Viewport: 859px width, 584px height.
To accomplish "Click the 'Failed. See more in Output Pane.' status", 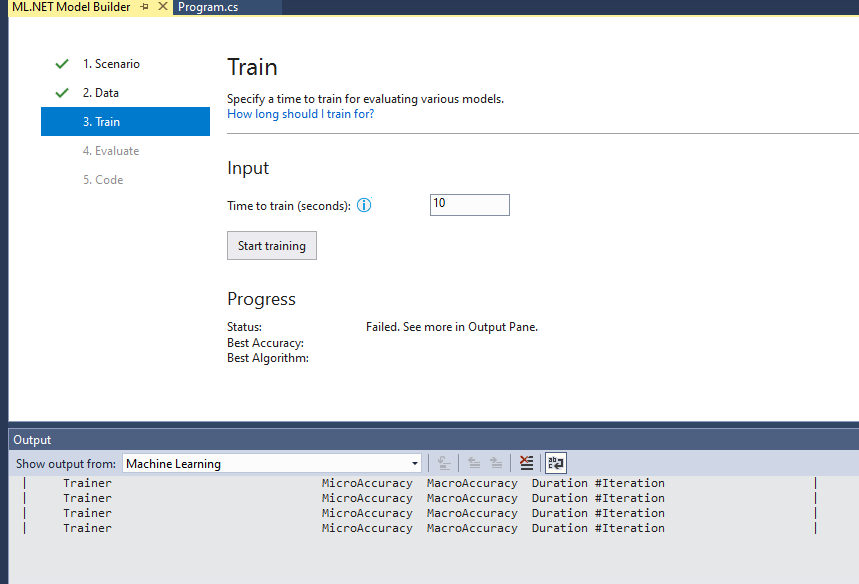I will [452, 327].
